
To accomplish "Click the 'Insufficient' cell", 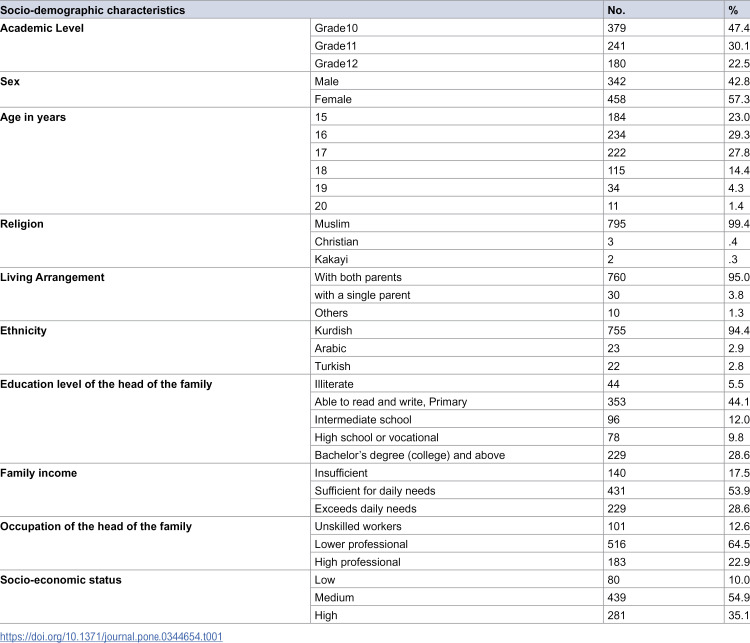I will 341,473.
